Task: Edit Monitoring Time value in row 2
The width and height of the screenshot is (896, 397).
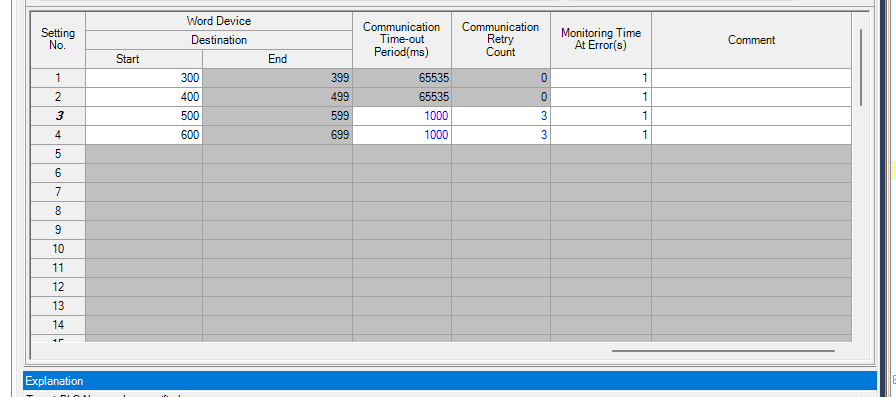Action: pyautogui.click(x=601, y=97)
